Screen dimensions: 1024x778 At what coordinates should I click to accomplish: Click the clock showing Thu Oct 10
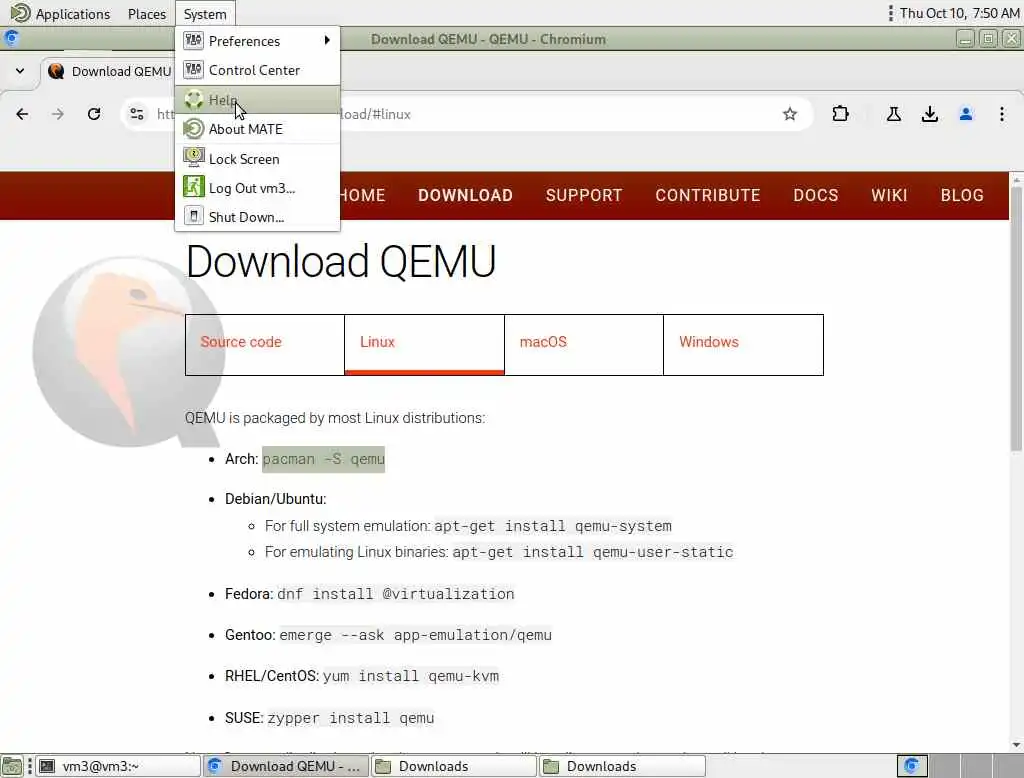(959, 13)
